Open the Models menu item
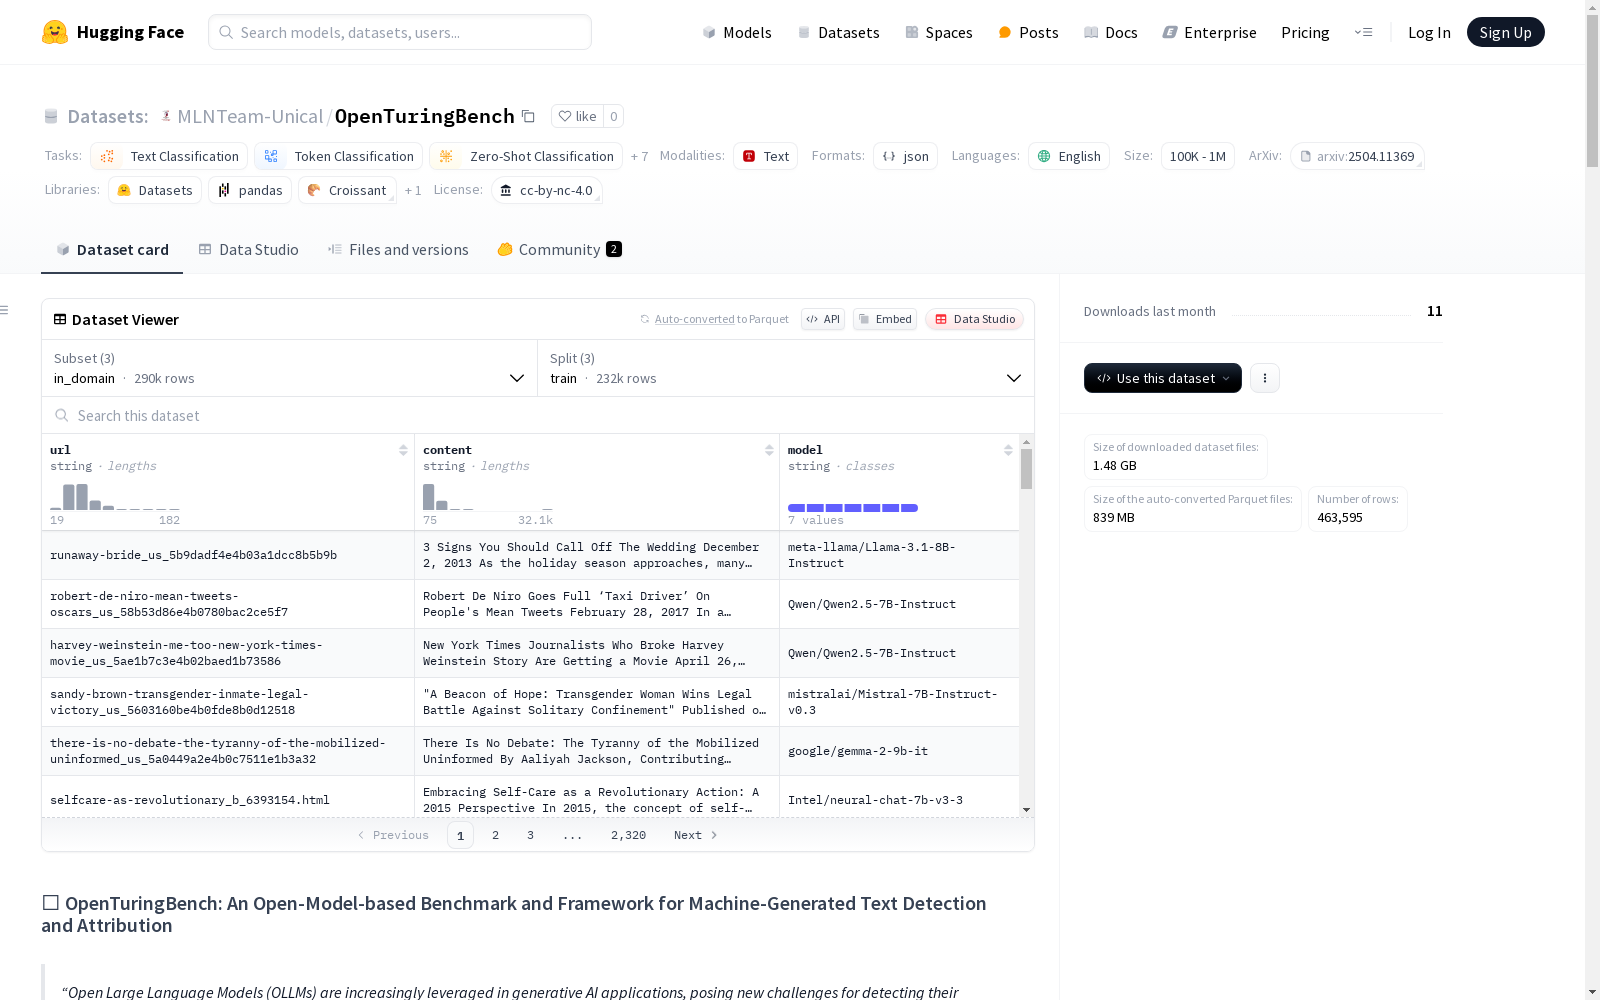Screen dimensions: 1600x1000 (x=737, y=32)
